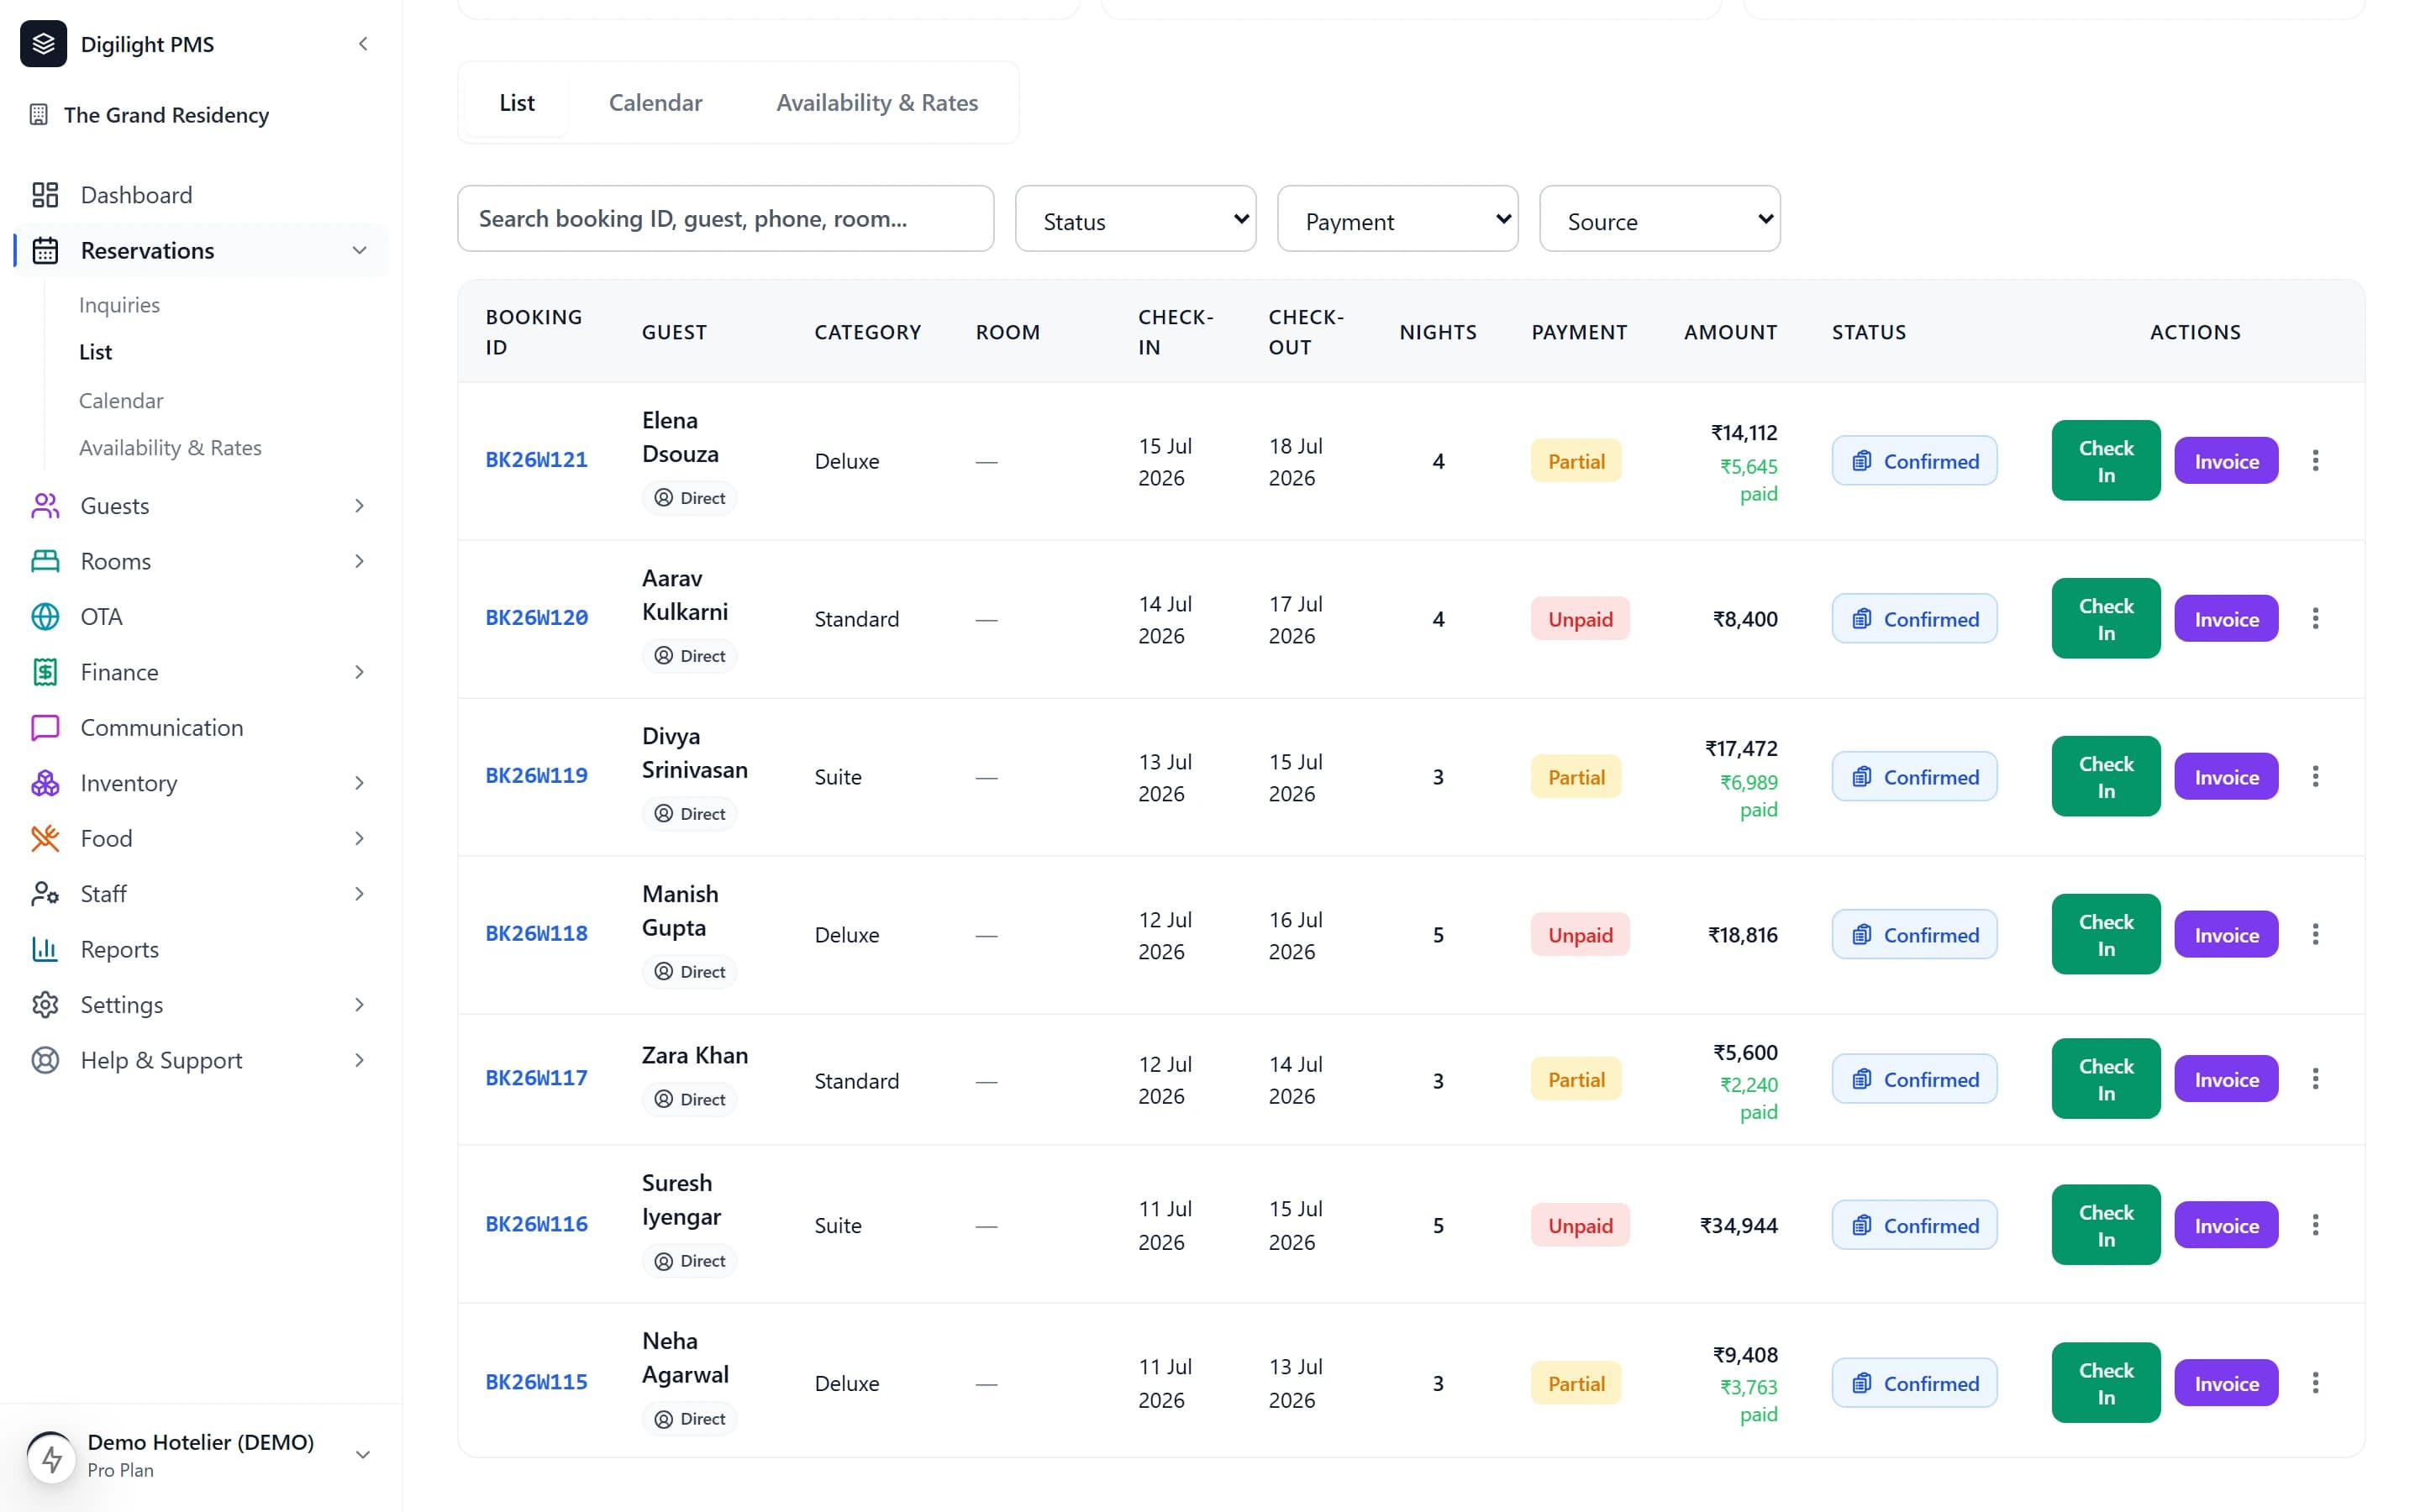This screenshot has width=2420, height=1512.
Task: Click the Direct source tag under Zara Khan
Action: pos(689,1100)
